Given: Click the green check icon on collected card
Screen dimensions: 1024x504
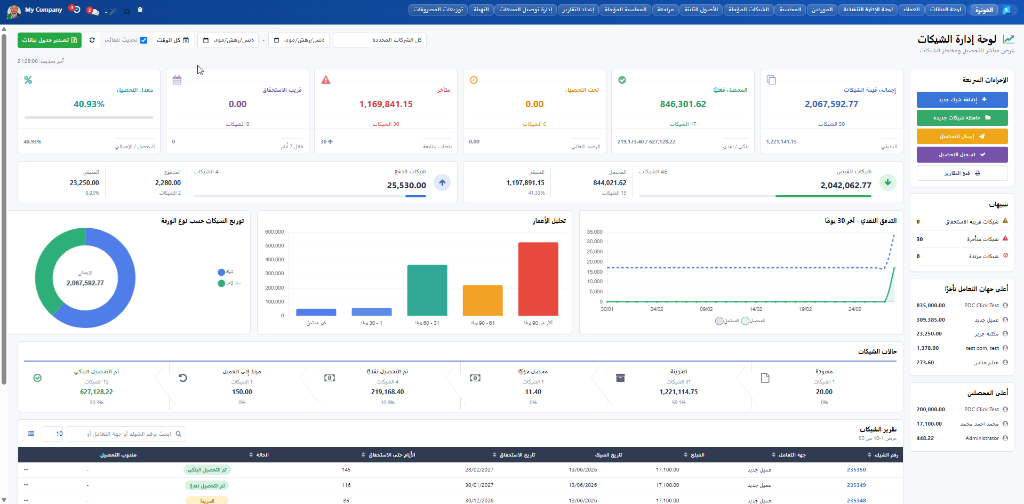Looking at the screenshot, I should [622, 80].
